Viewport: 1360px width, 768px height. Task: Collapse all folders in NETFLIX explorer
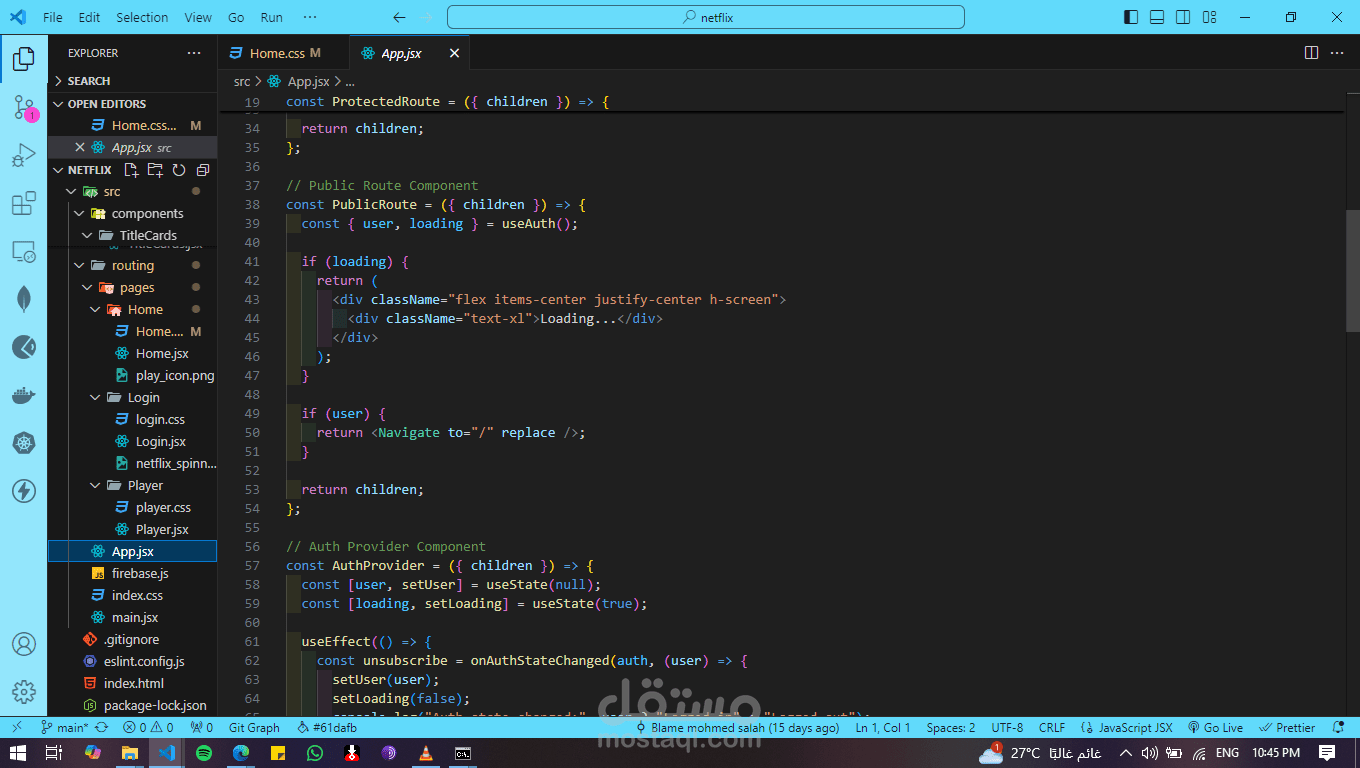[203, 170]
